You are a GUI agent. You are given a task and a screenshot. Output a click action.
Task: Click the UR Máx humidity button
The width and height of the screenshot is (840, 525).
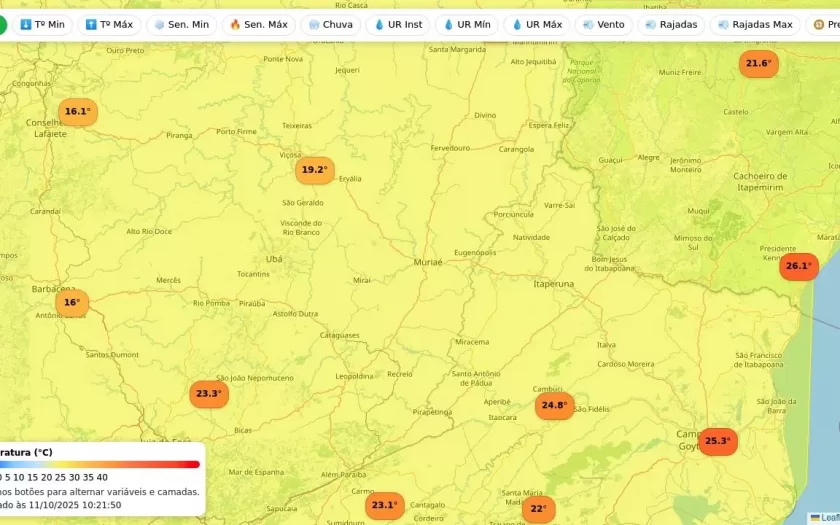point(536,25)
